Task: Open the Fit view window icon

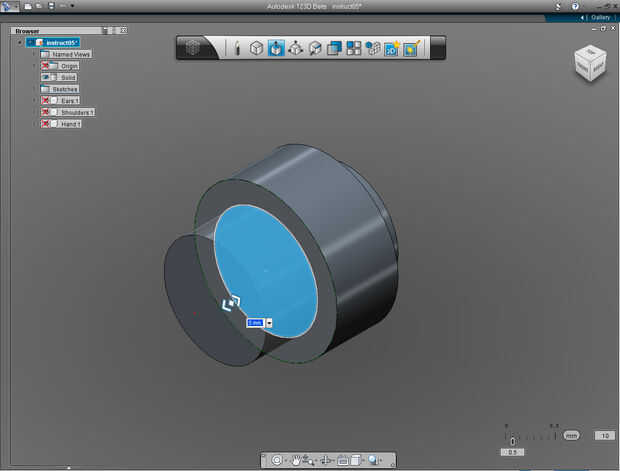Action: 343,460
